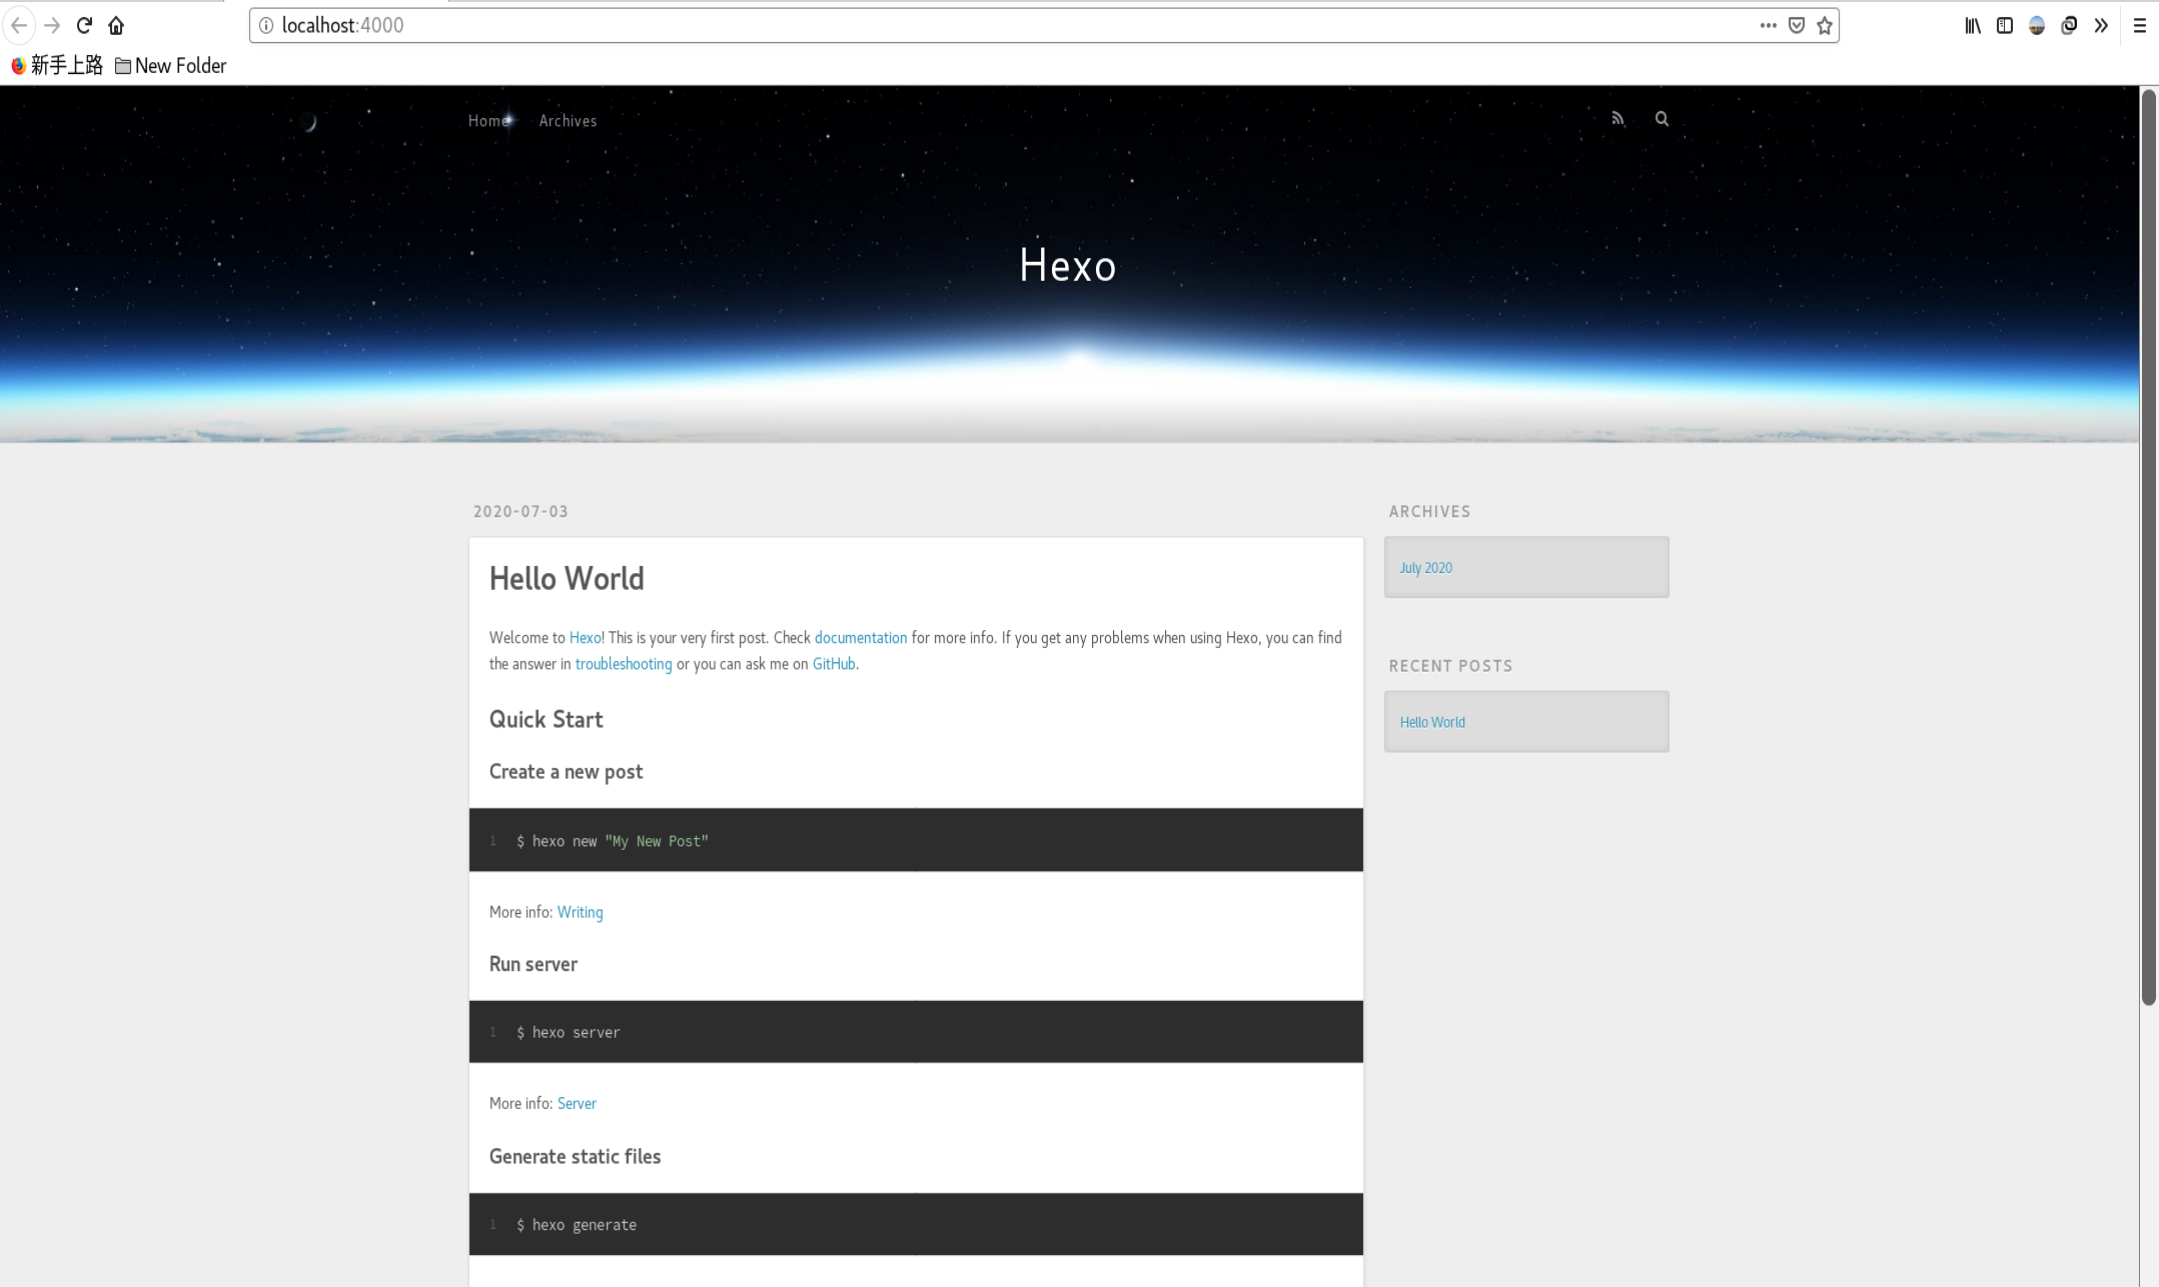Screen dimensions: 2159x1287
Task: Select the Archives navigation item
Action: [x=567, y=121]
